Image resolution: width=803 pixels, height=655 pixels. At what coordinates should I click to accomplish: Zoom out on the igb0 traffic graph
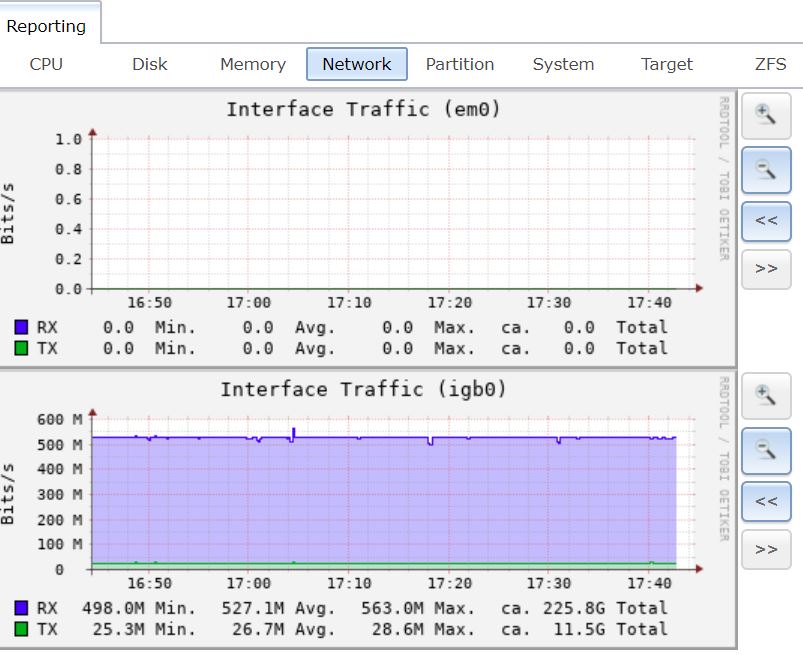point(766,451)
